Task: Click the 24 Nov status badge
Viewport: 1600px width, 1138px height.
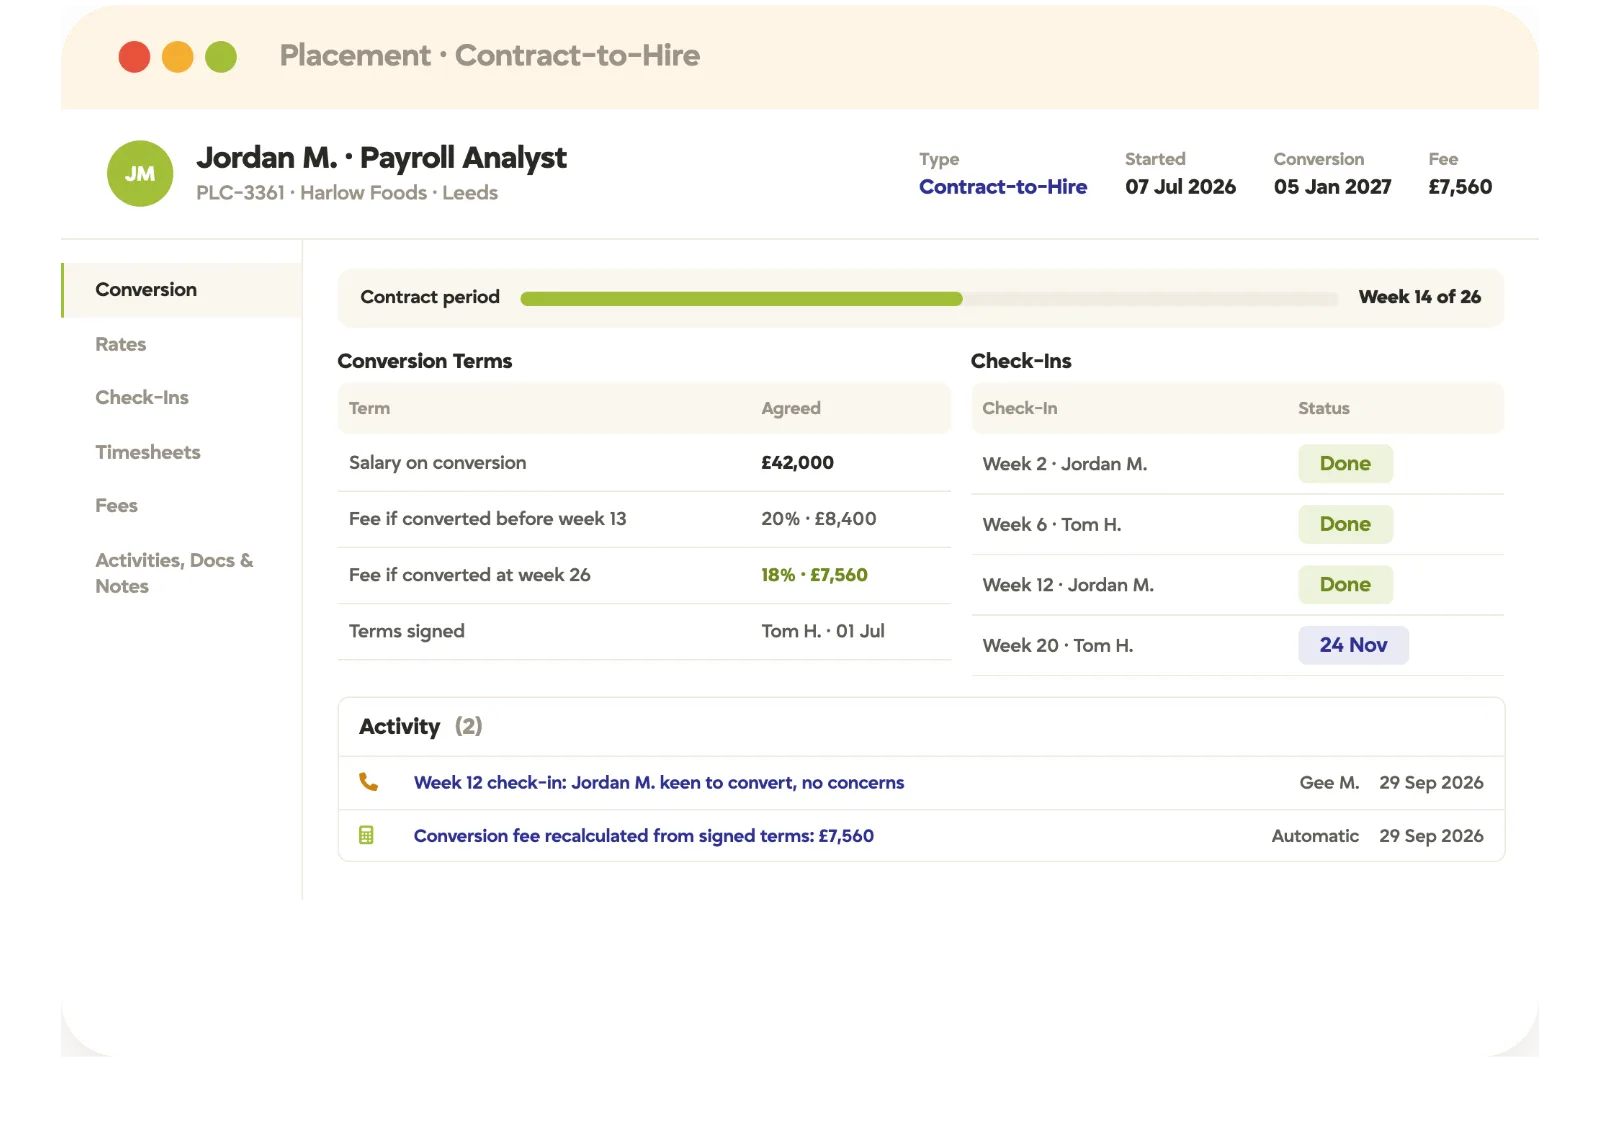Action: (x=1353, y=645)
